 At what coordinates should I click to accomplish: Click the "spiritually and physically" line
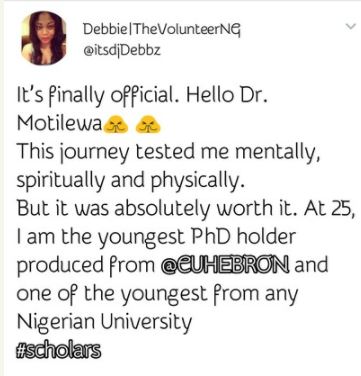(x=128, y=182)
